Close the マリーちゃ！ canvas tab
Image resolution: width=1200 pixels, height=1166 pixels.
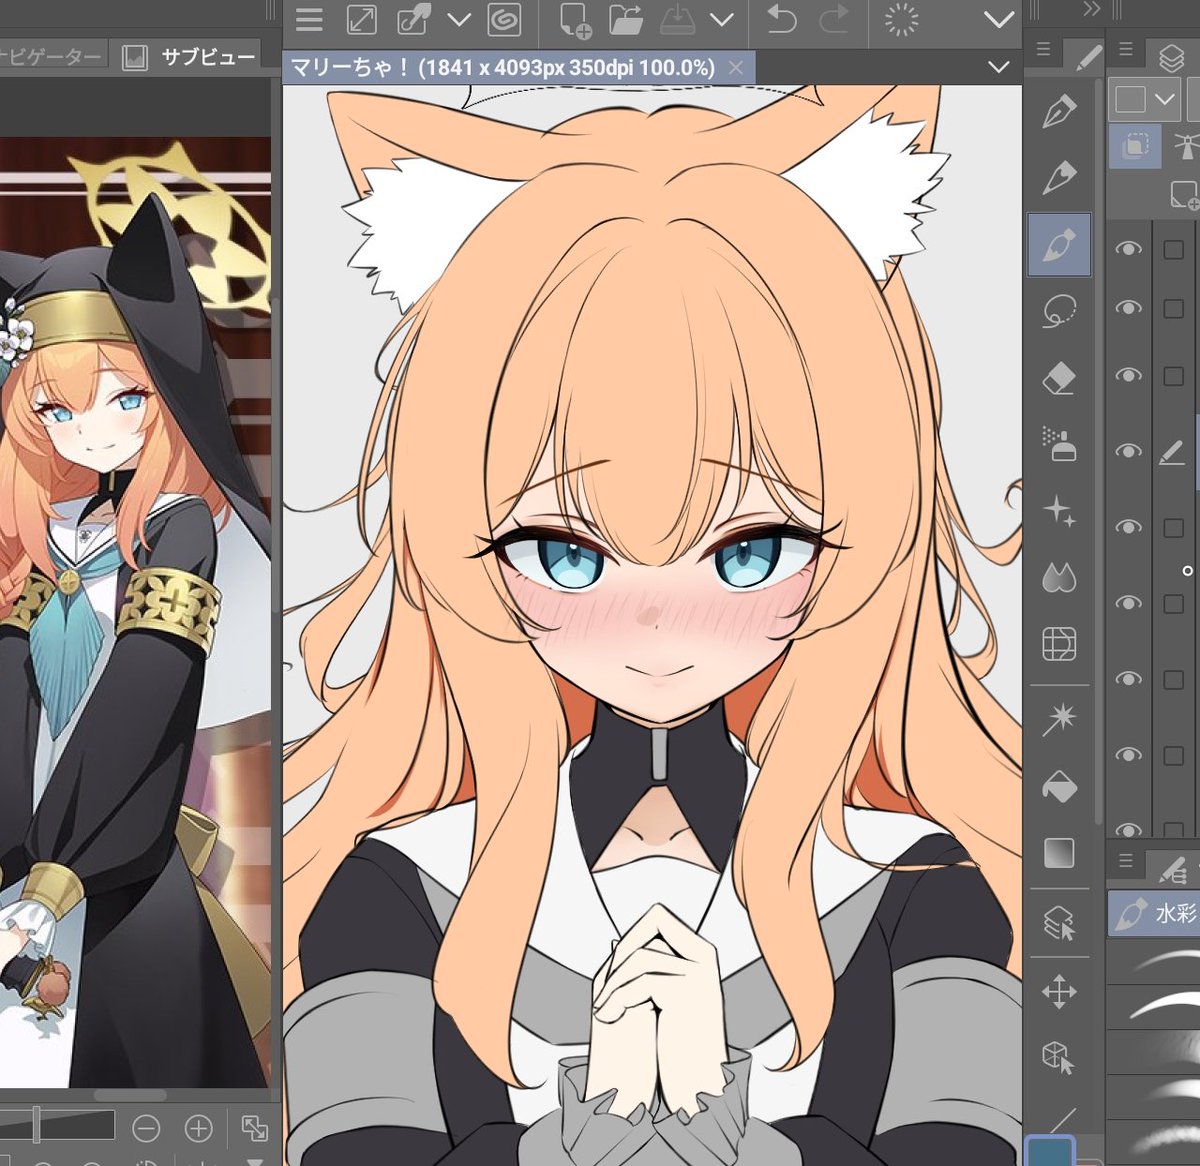point(736,68)
